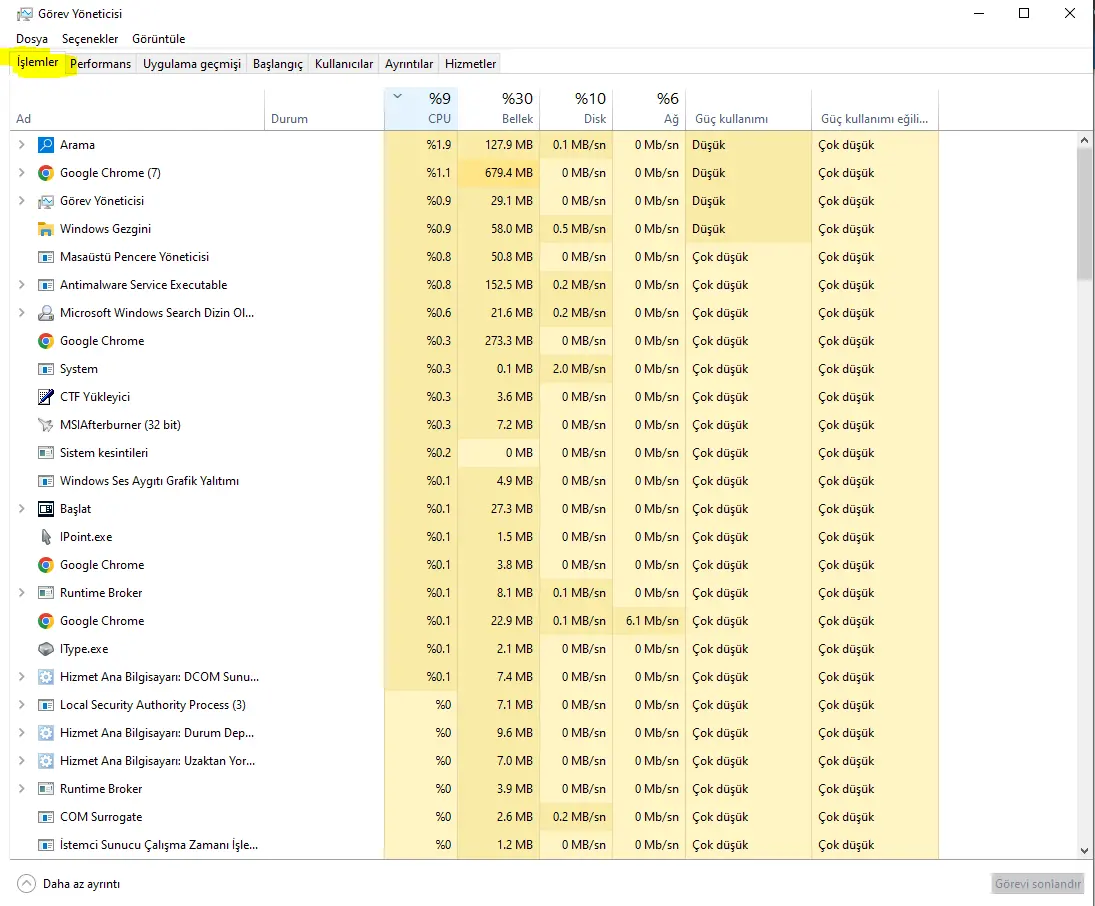1095x906 pixels.
Task: Expand the Arama process group
Action: pyautogui.click(x=22, y=145)
